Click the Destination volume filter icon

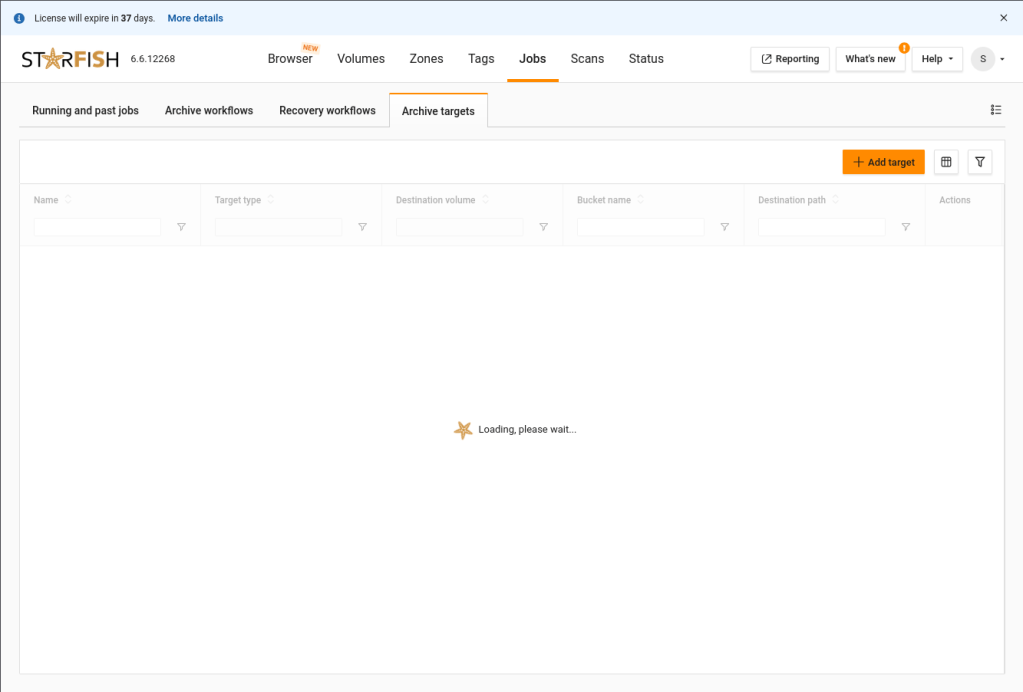click(543, 227)
